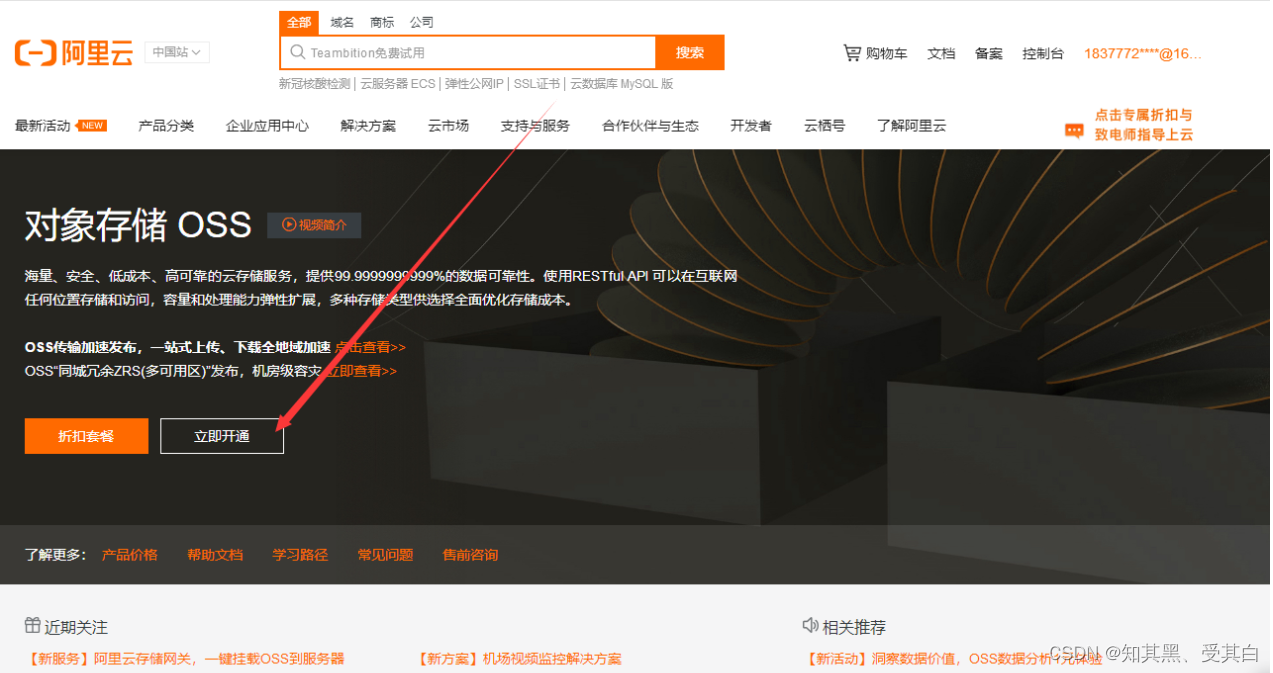Open 控制台 console link
The image size is (1273, 673).
pyautogui.click(x=1043, y=53)
